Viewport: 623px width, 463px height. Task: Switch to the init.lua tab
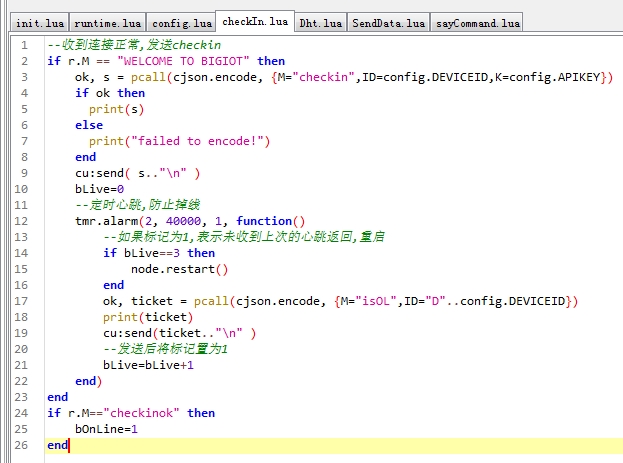40,23
